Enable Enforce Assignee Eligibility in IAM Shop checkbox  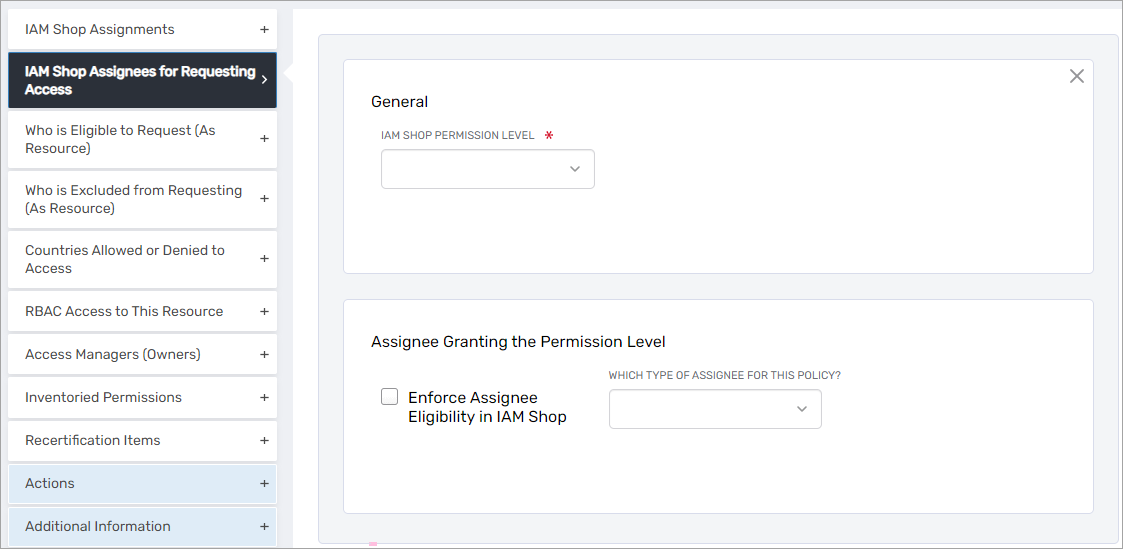tap(390, 397)
